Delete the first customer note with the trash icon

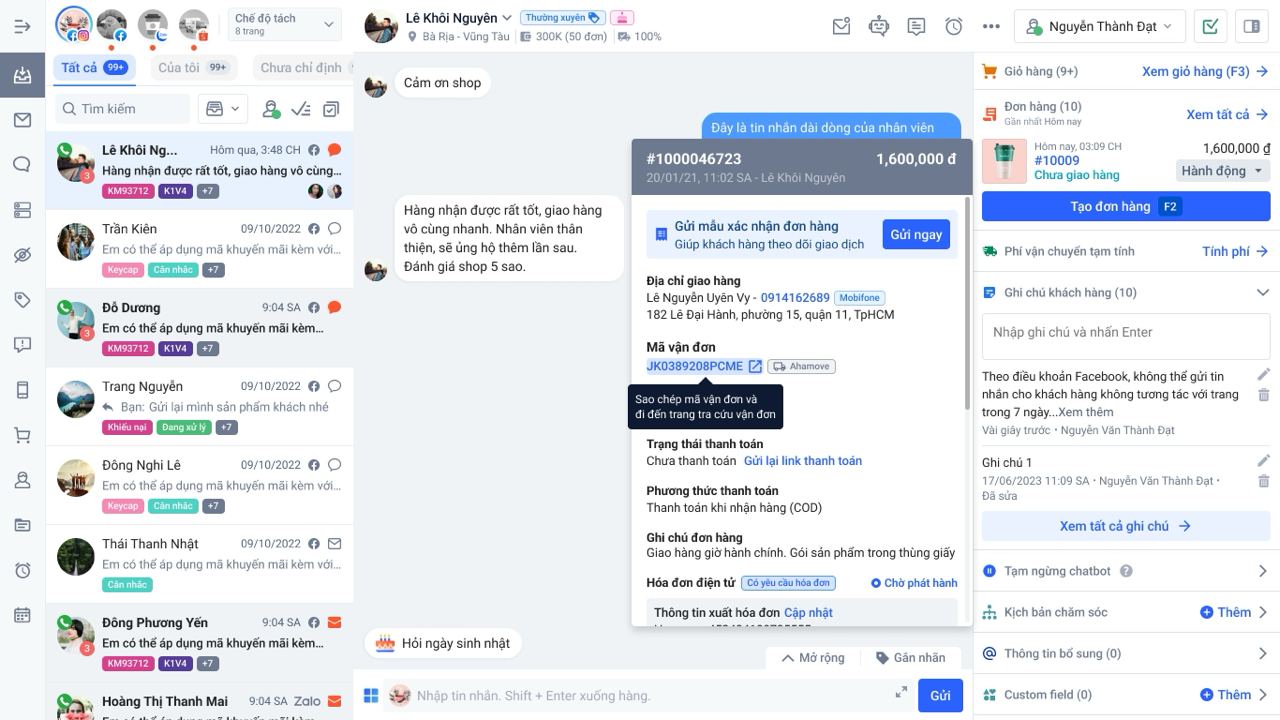click(x=1263, y=395)
